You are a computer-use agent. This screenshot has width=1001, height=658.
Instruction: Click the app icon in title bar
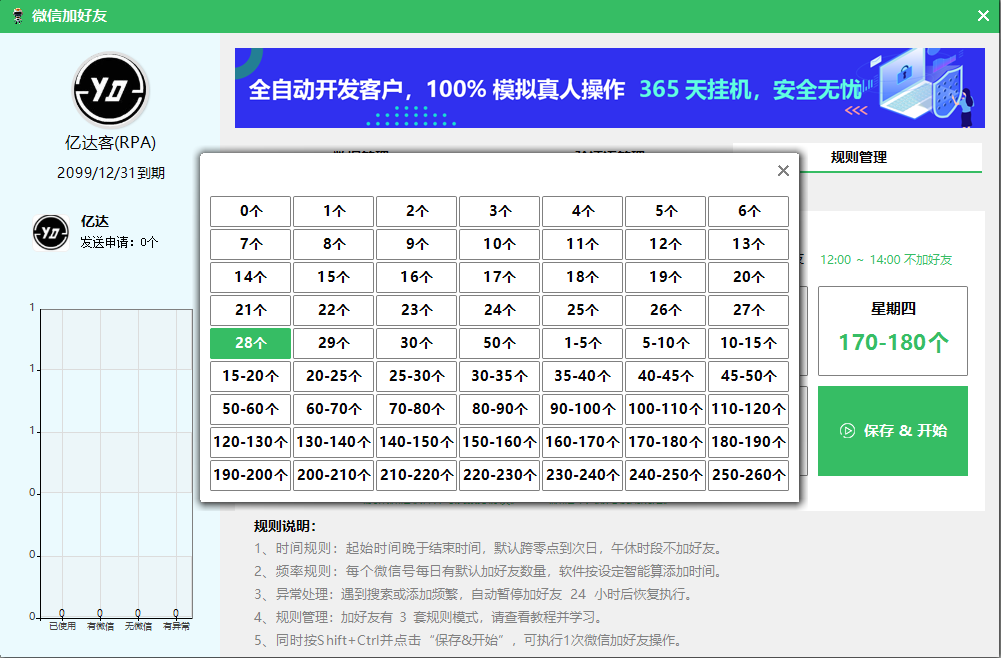point(18,16)
